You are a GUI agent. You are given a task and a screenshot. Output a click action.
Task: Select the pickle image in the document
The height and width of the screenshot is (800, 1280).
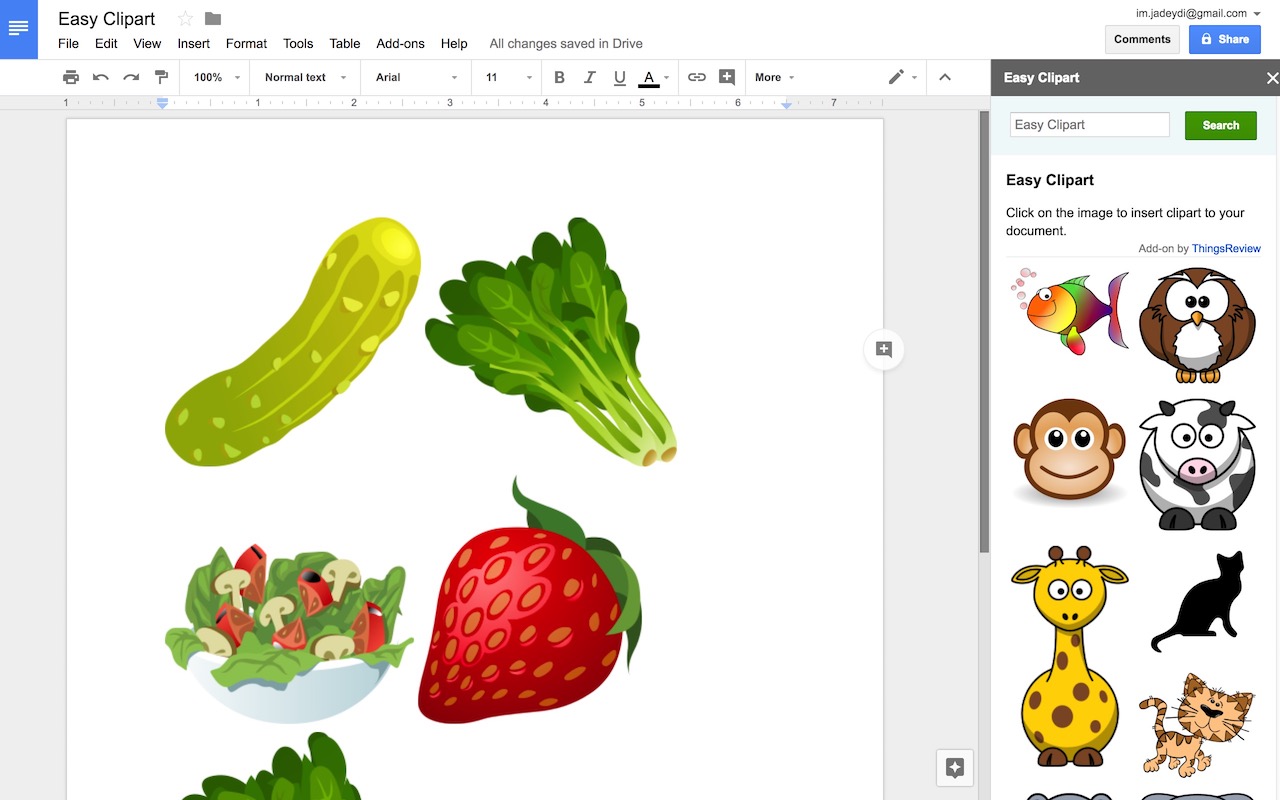(293, 341)
